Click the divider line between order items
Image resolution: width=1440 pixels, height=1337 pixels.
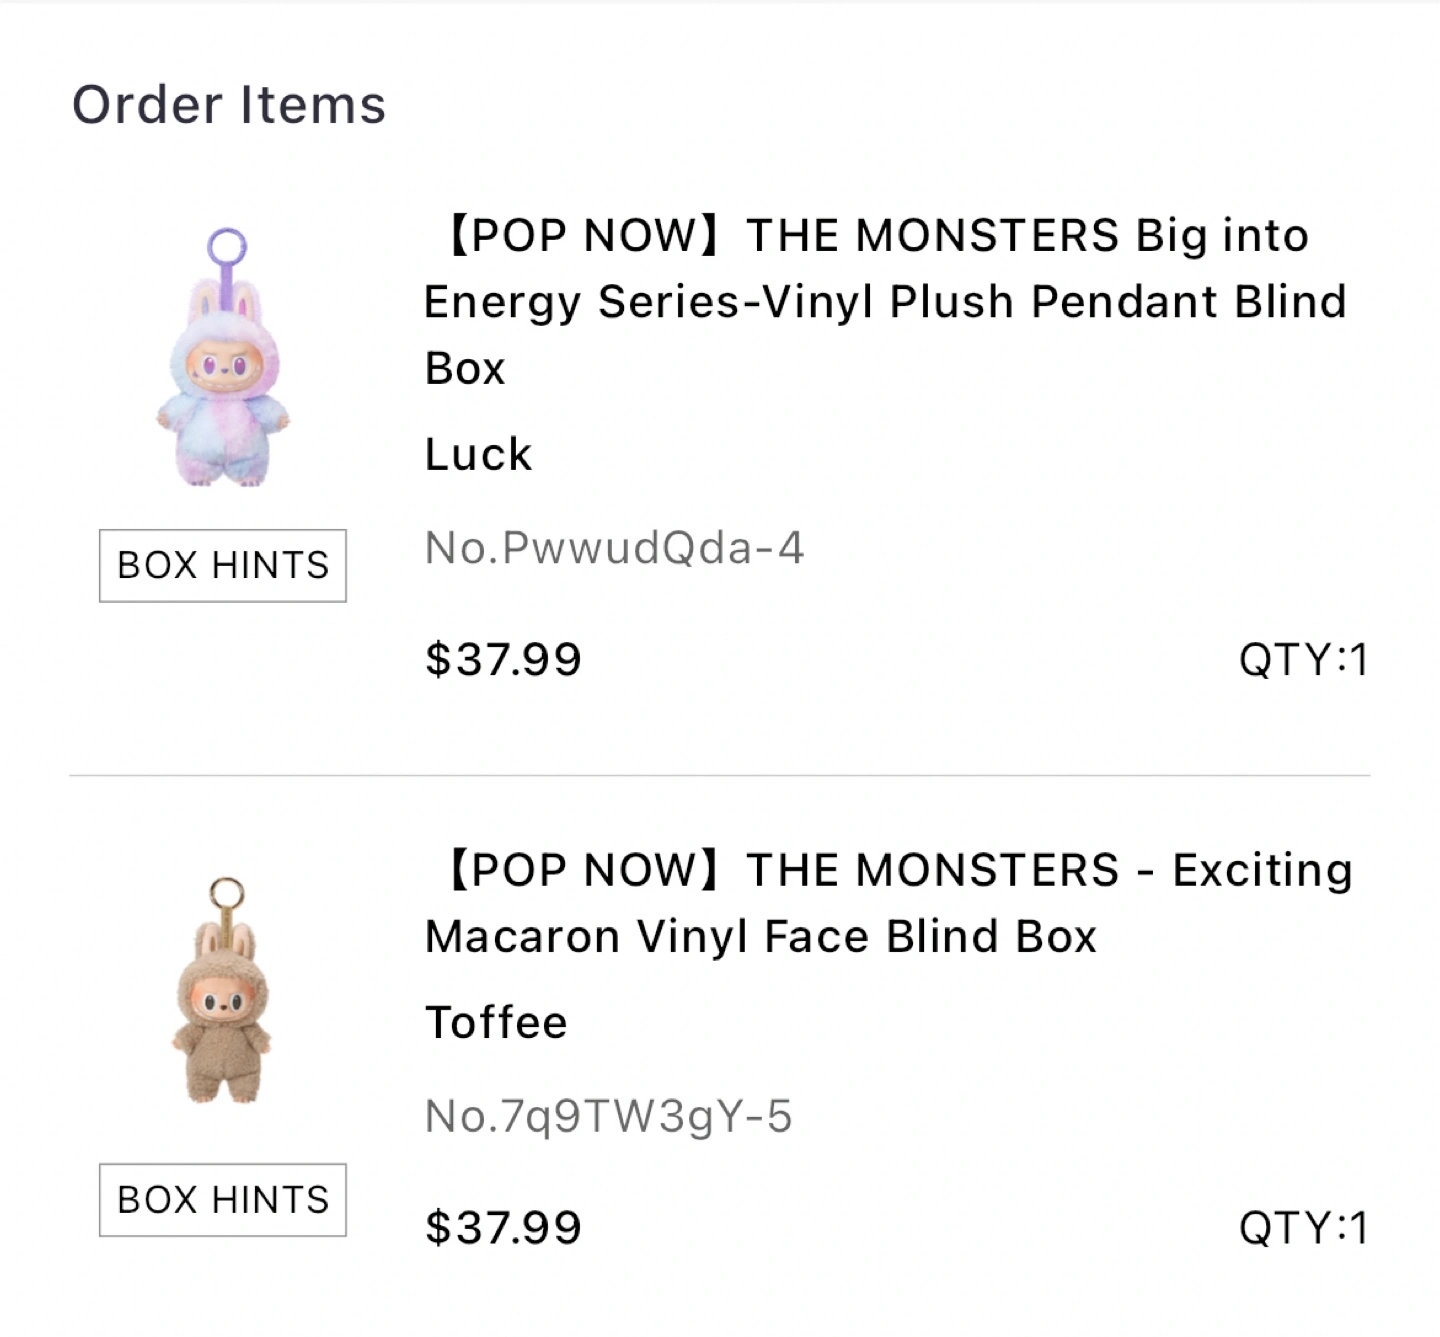click(x=720, y=775)
